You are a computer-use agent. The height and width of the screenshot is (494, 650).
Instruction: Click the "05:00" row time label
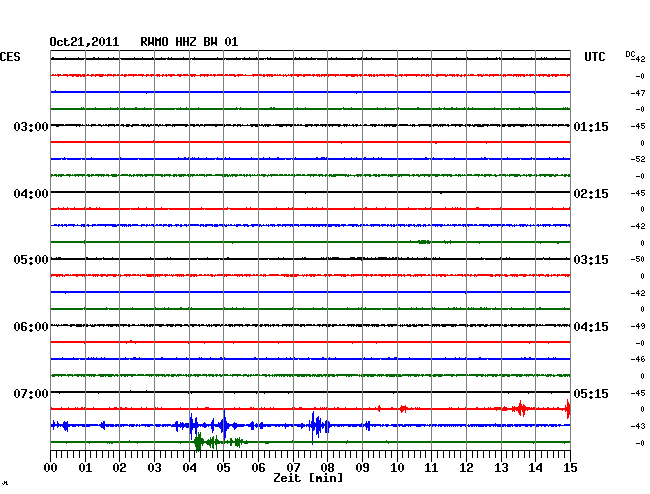point(31,260)
